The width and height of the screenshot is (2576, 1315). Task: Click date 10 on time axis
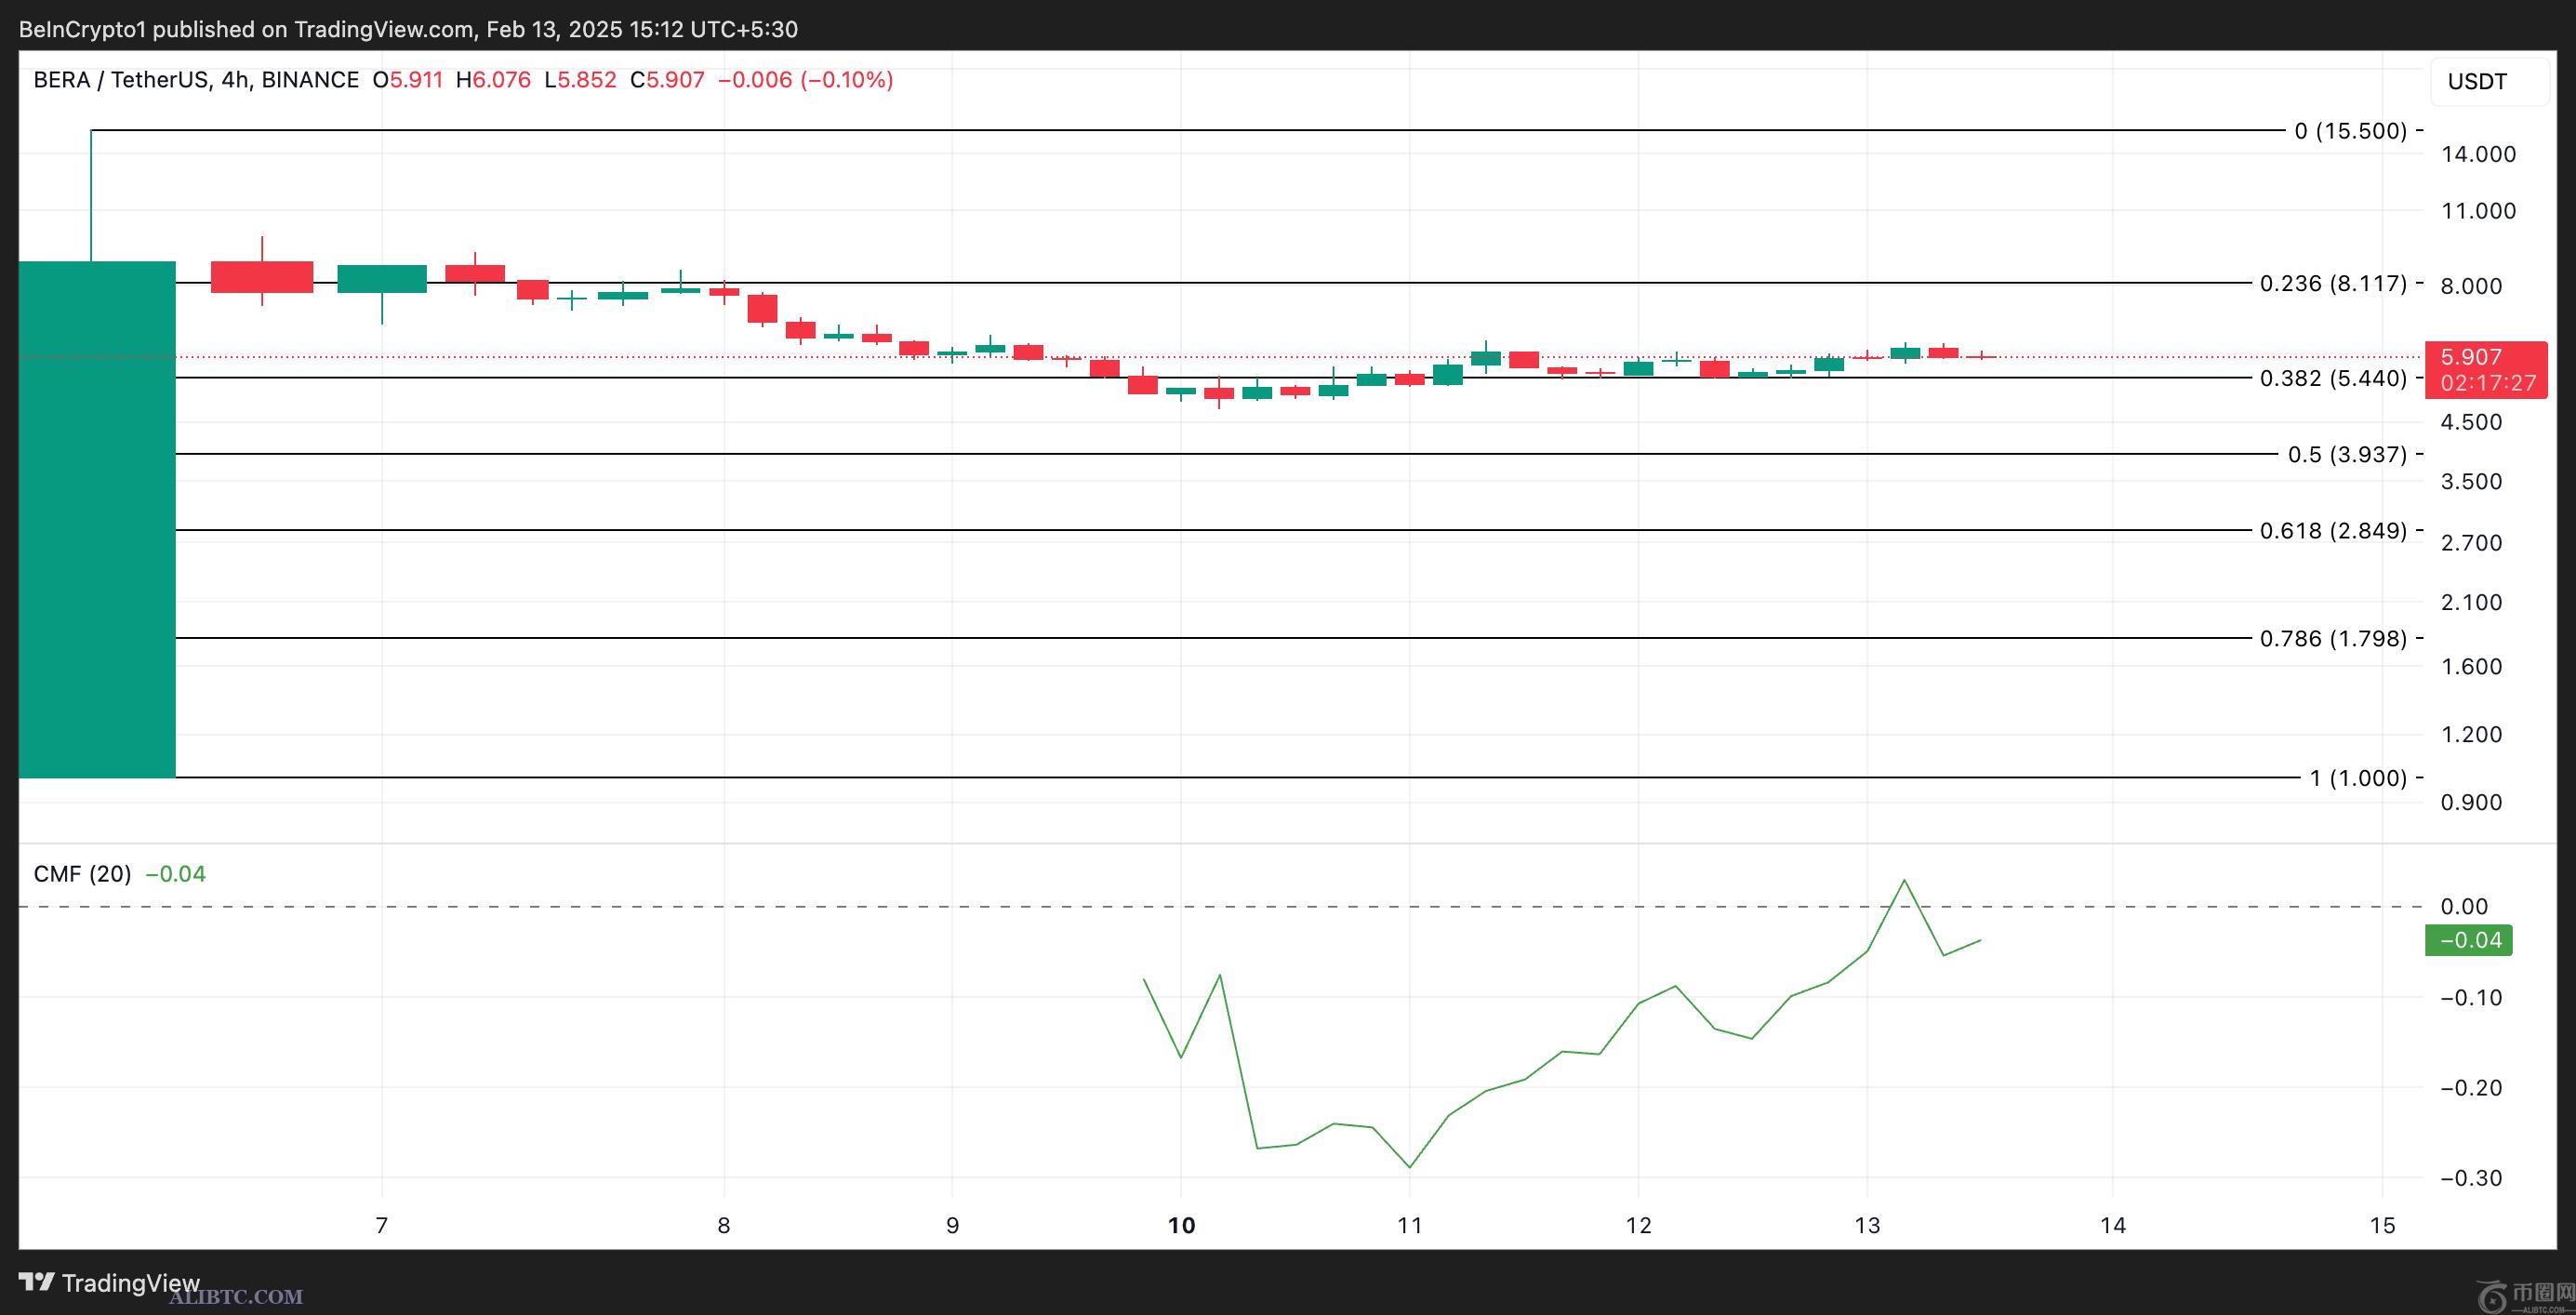pyautogui.click(x=1181, y=1225)
